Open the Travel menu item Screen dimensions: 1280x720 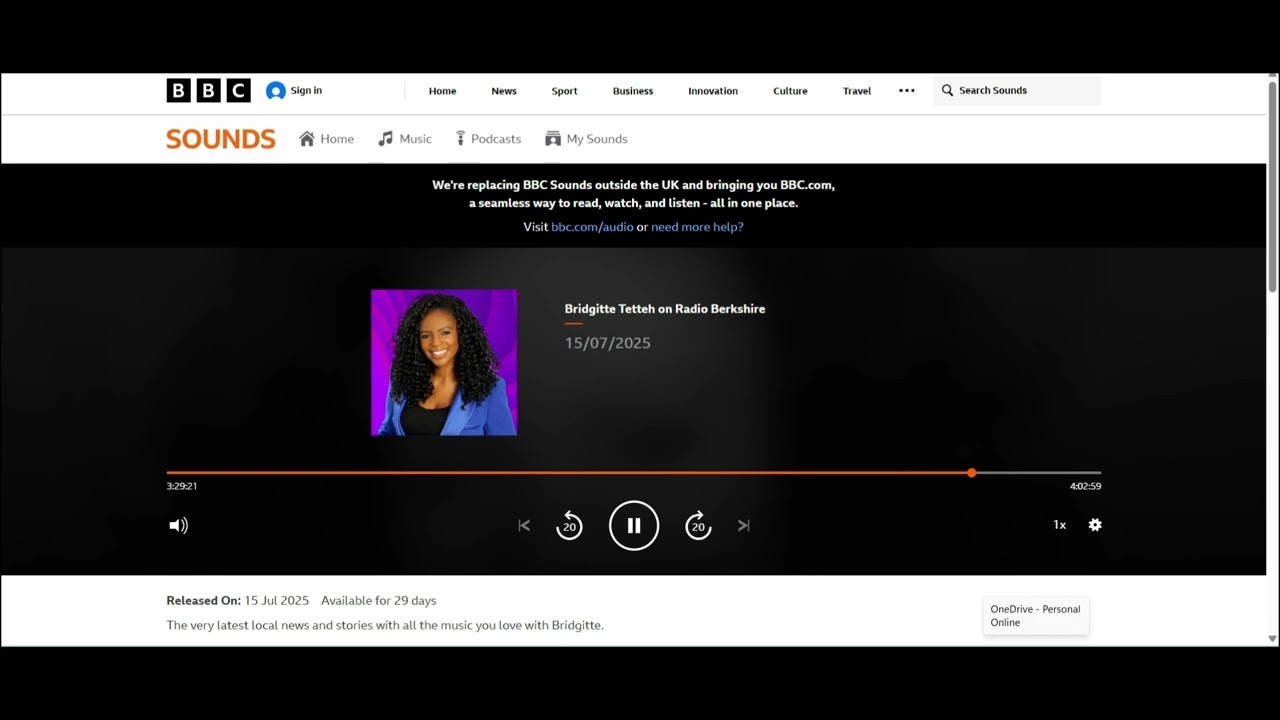tap(857, 91)
